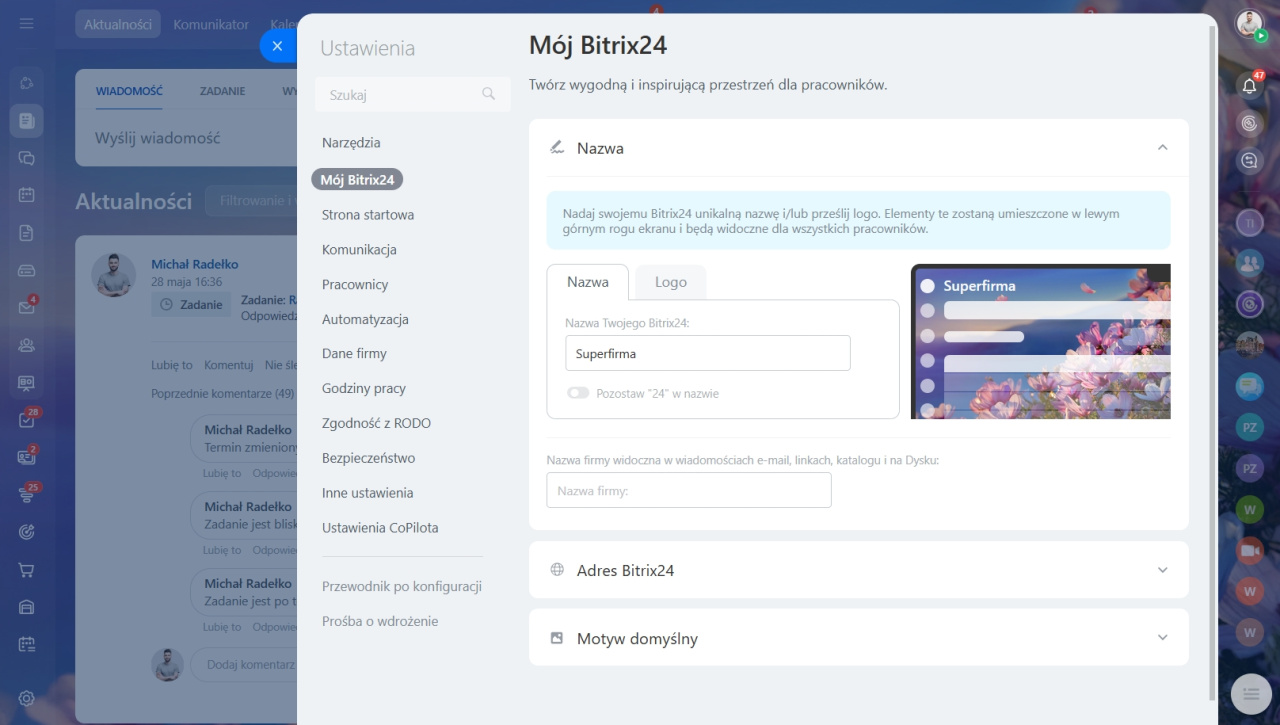The image size is (1280, 725).
Task: Open Inne ustawienia settings
Action: [x=367, y=493]
